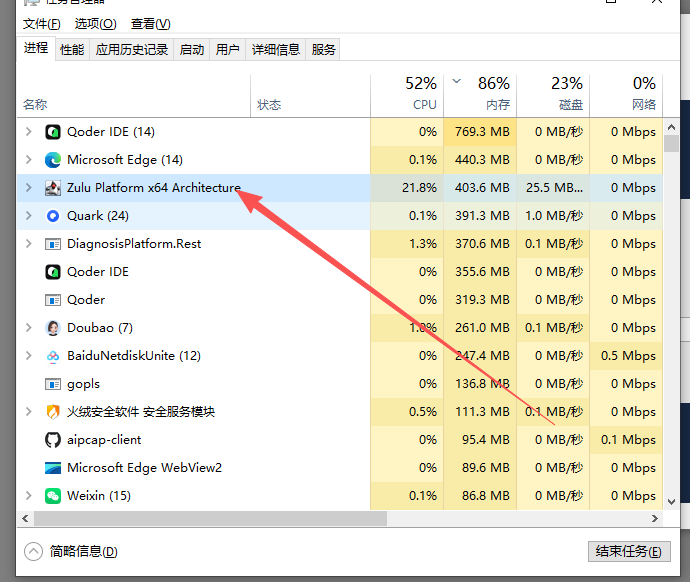The image size is (690, 582).
Task: Sort by the 名称 column header
Action: pyautogui.click(x=133, y=96)
